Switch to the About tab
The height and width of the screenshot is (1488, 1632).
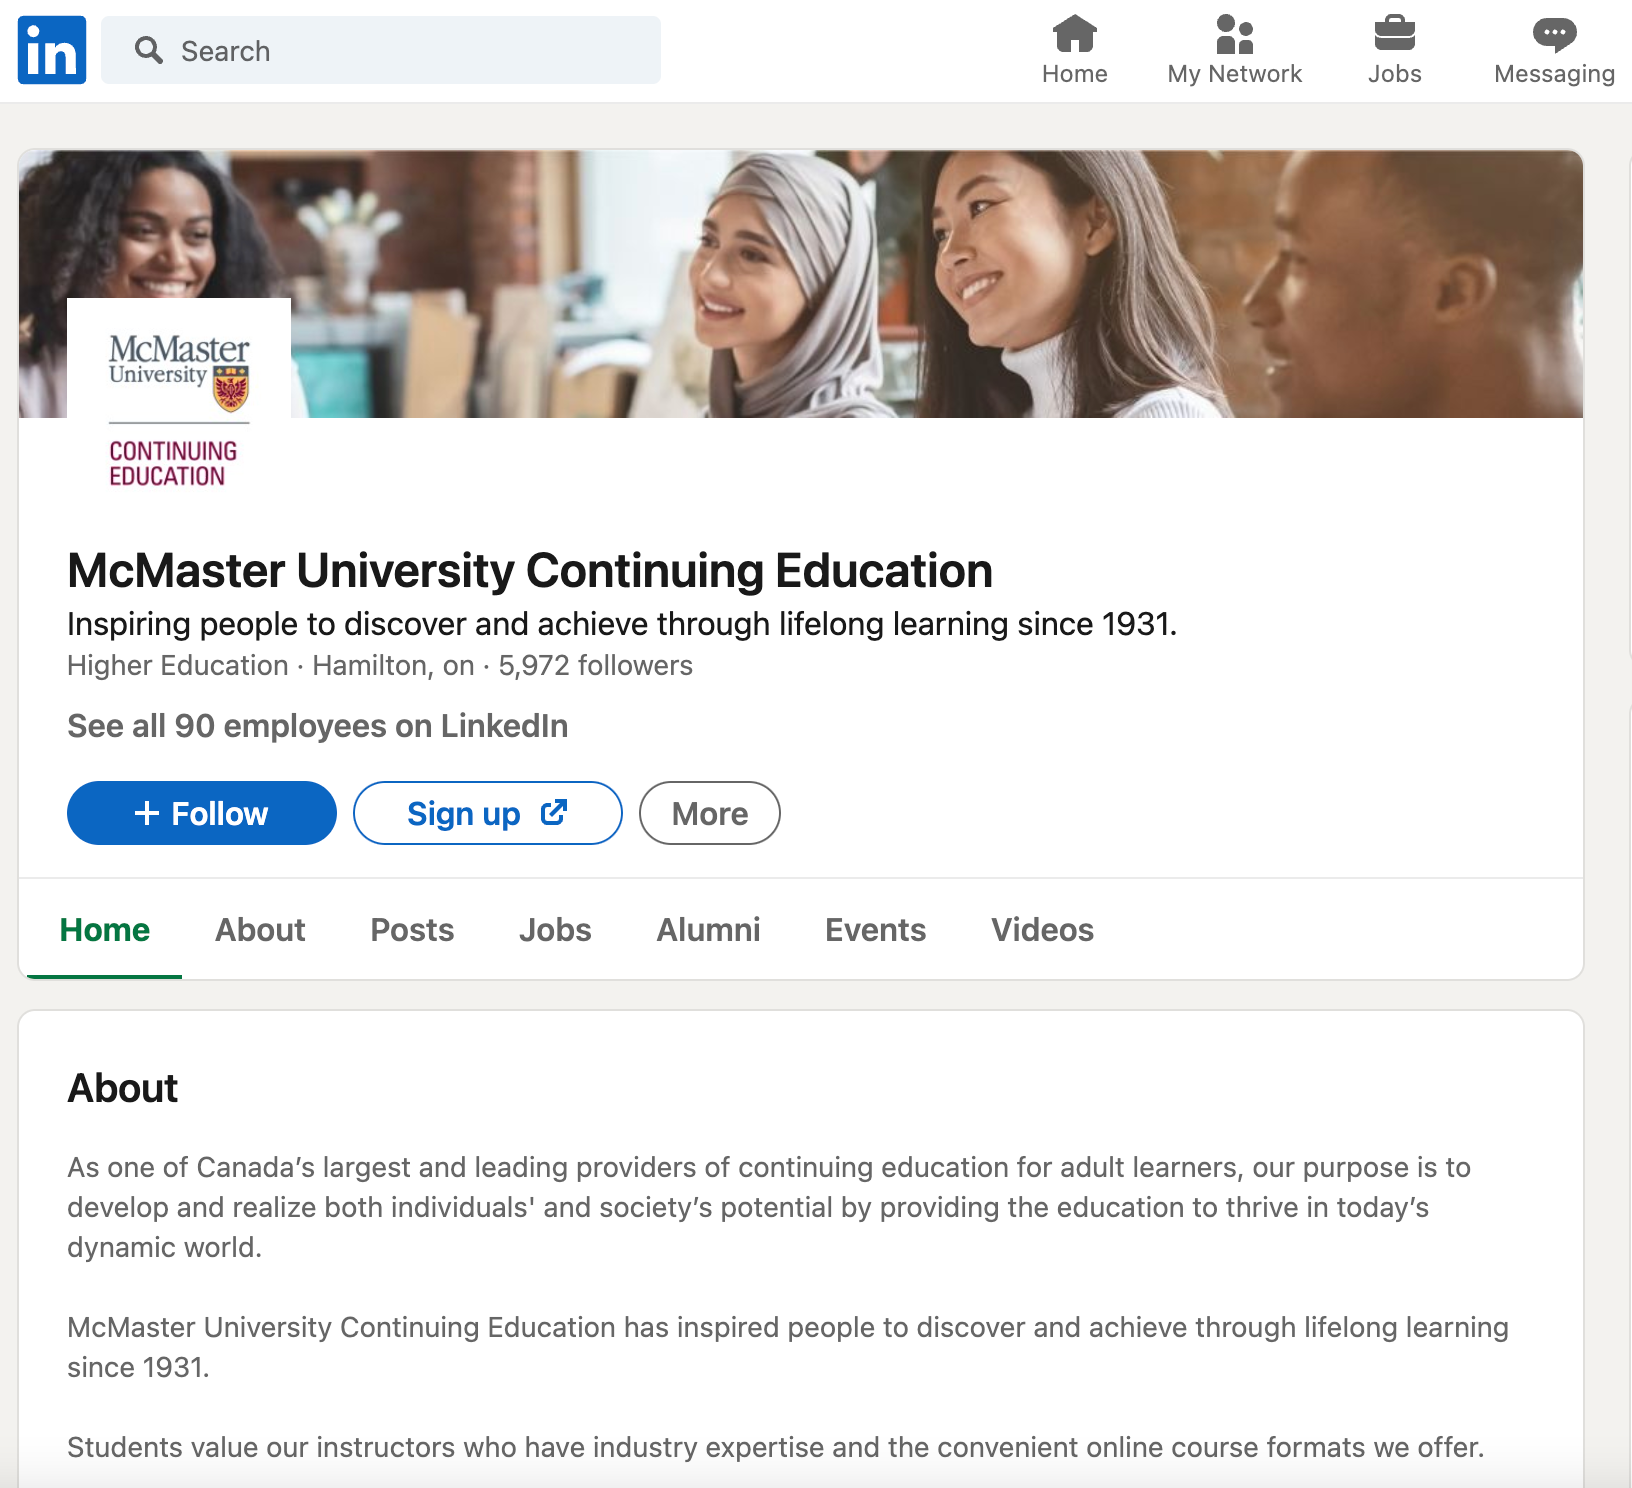[x=260, y=930]
